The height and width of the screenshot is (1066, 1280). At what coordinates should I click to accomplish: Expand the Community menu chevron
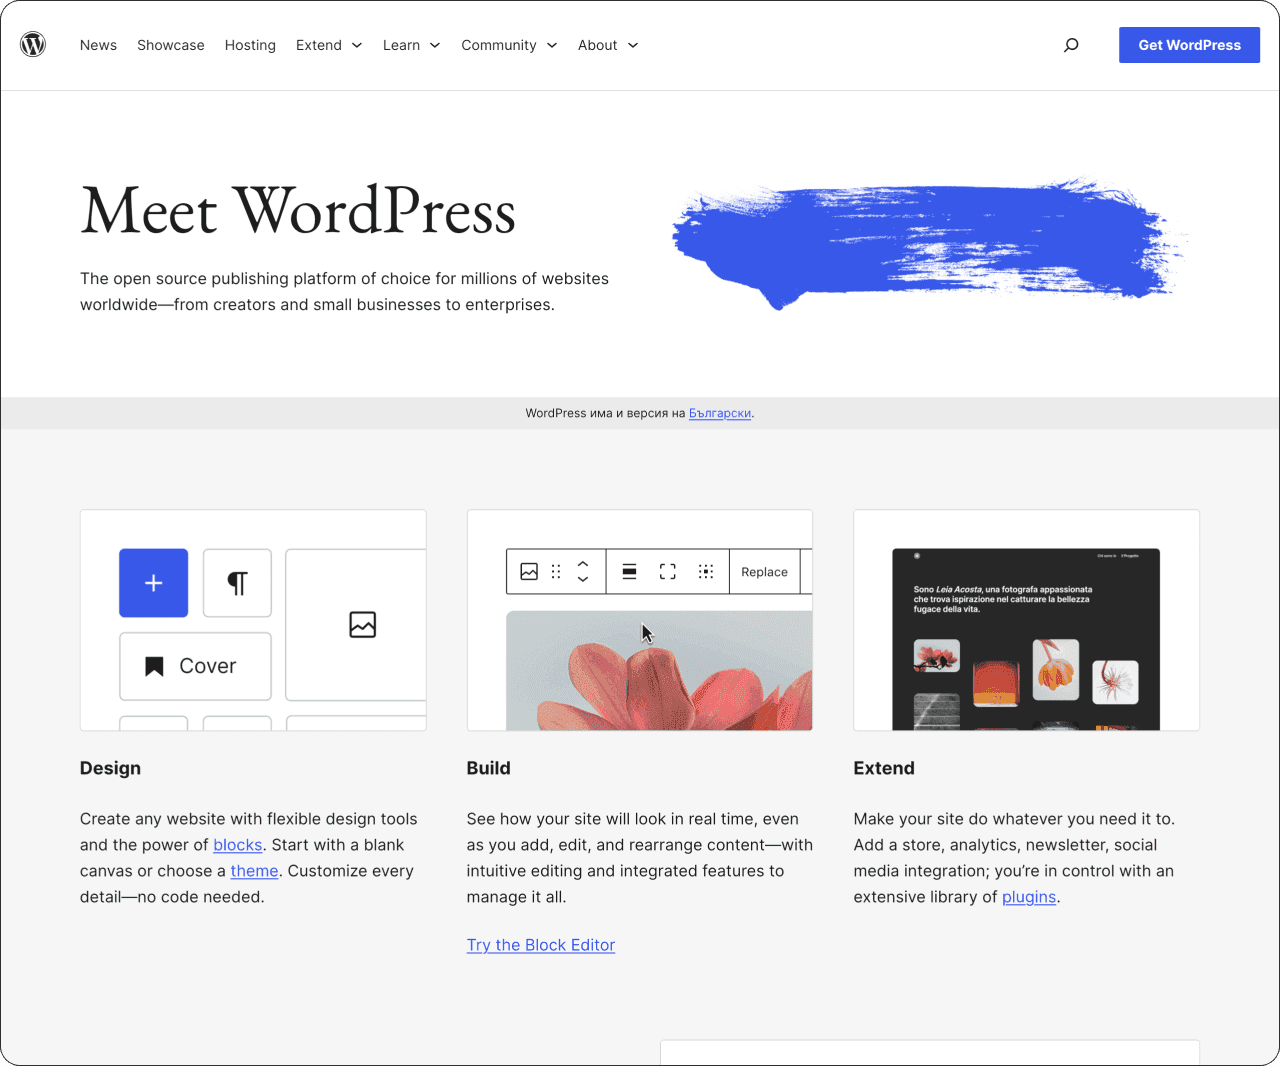(552, 45)
